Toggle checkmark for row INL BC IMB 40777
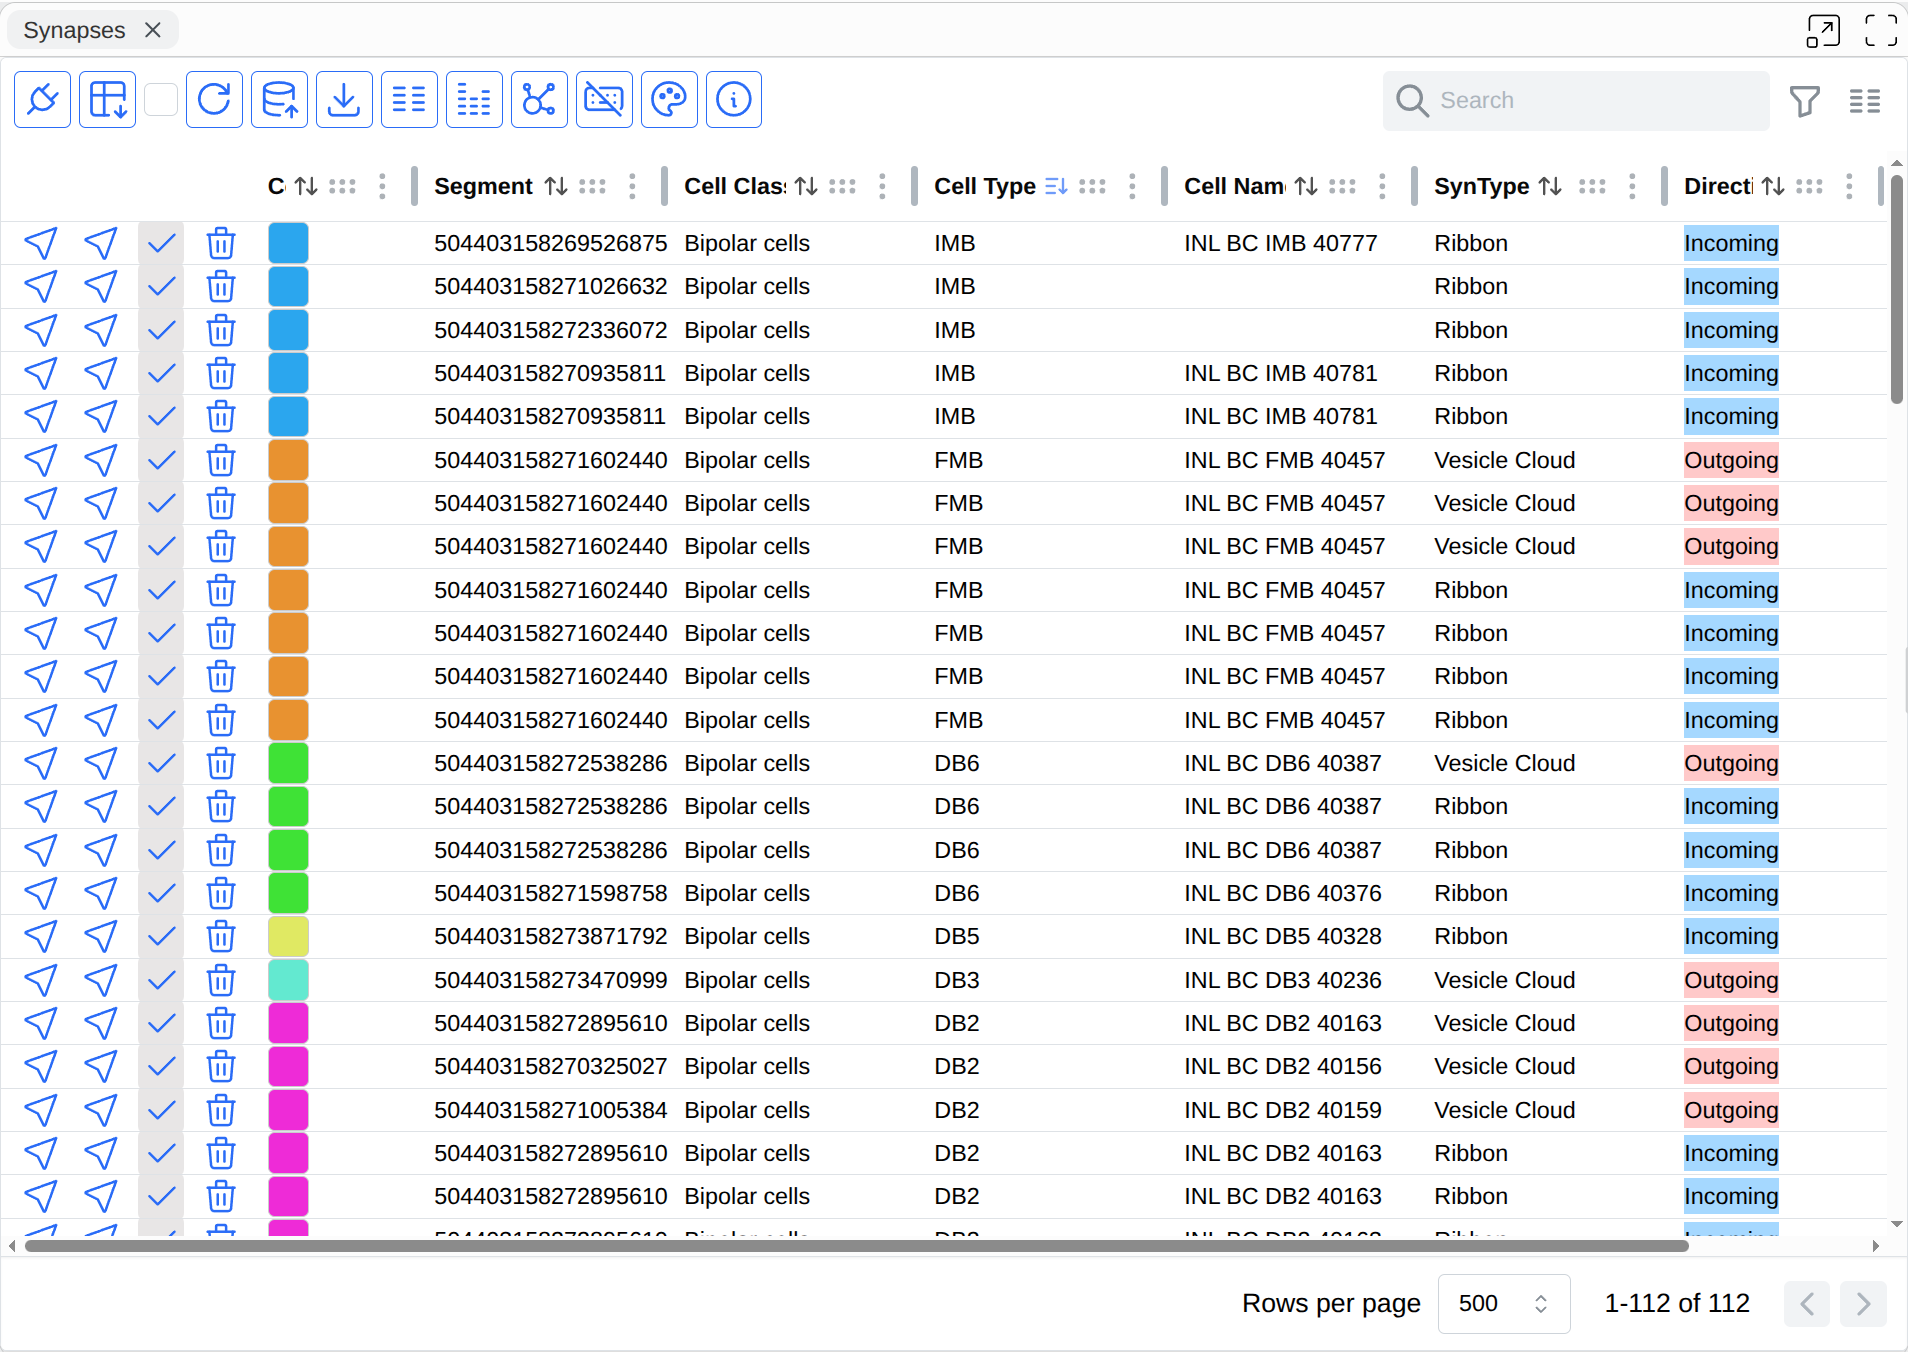 coord(161,243)
